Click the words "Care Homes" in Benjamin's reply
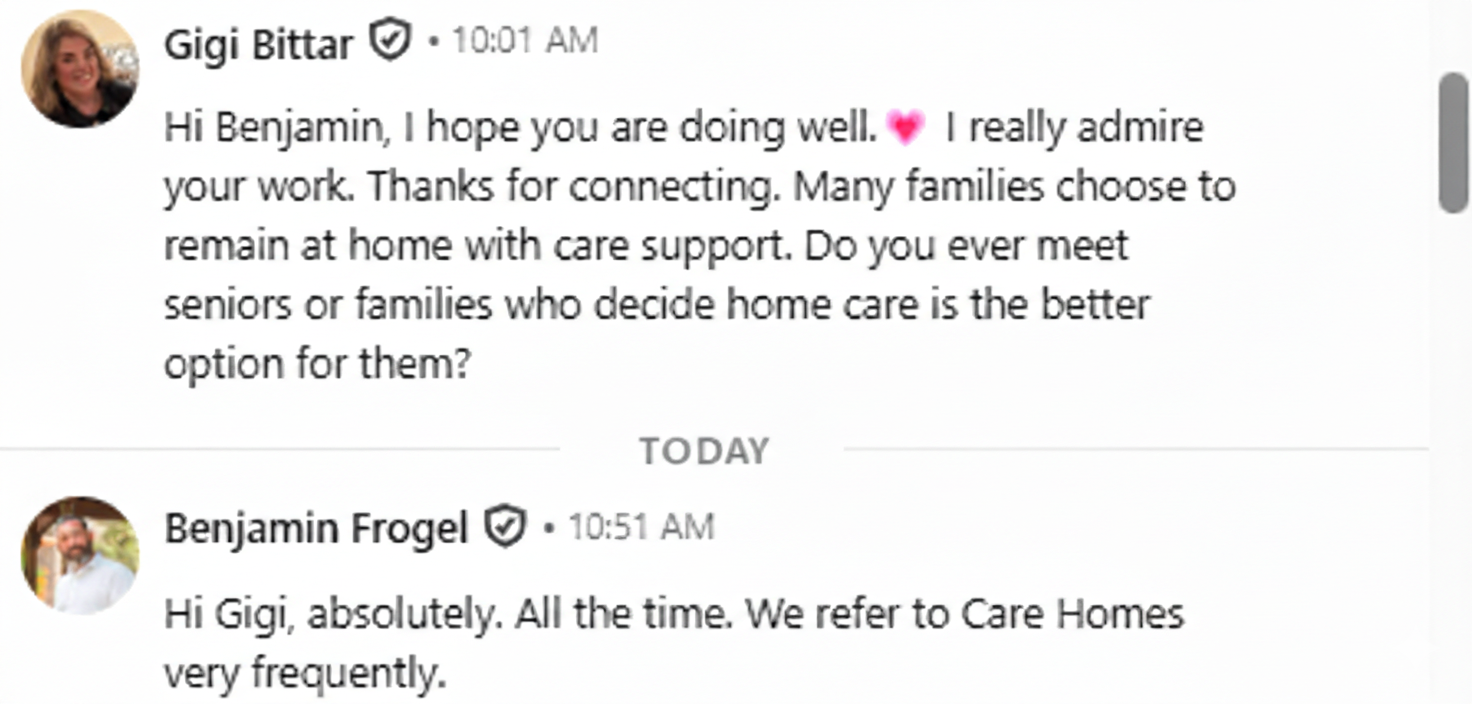The image size is (1472, 704). [x=1072, y=614]
